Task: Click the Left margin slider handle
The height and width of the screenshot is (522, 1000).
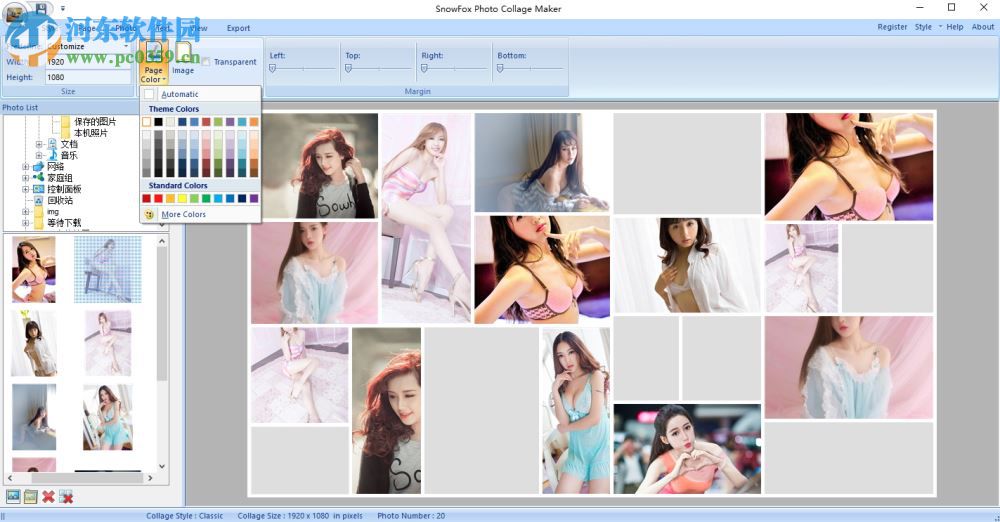Action: (x=272, y=69)
